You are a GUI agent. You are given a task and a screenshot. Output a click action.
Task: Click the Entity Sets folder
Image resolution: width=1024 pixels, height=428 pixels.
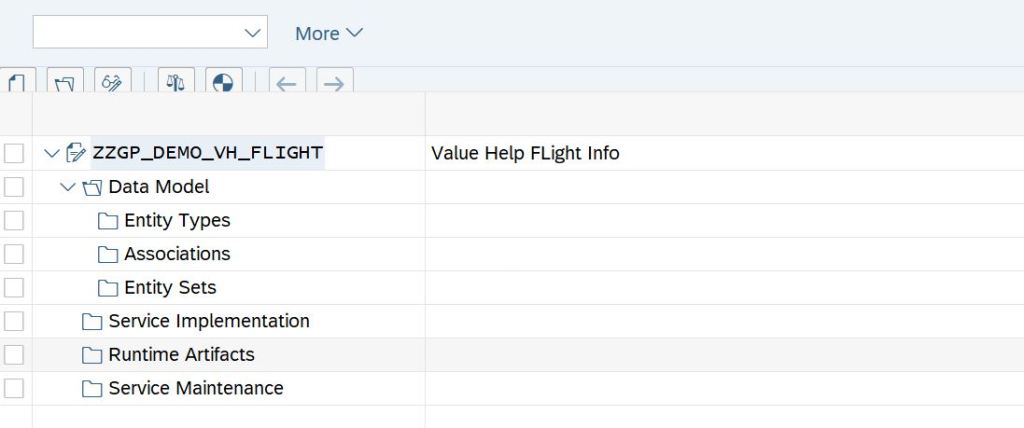pos(169,288)
